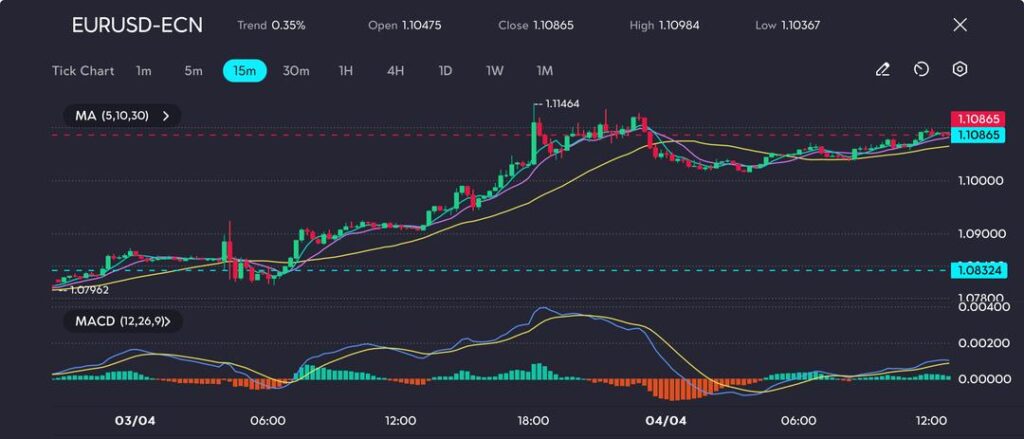The image size is (1024, 439).
Task: Select the 1m timeframe
Action: coord(144,71)
